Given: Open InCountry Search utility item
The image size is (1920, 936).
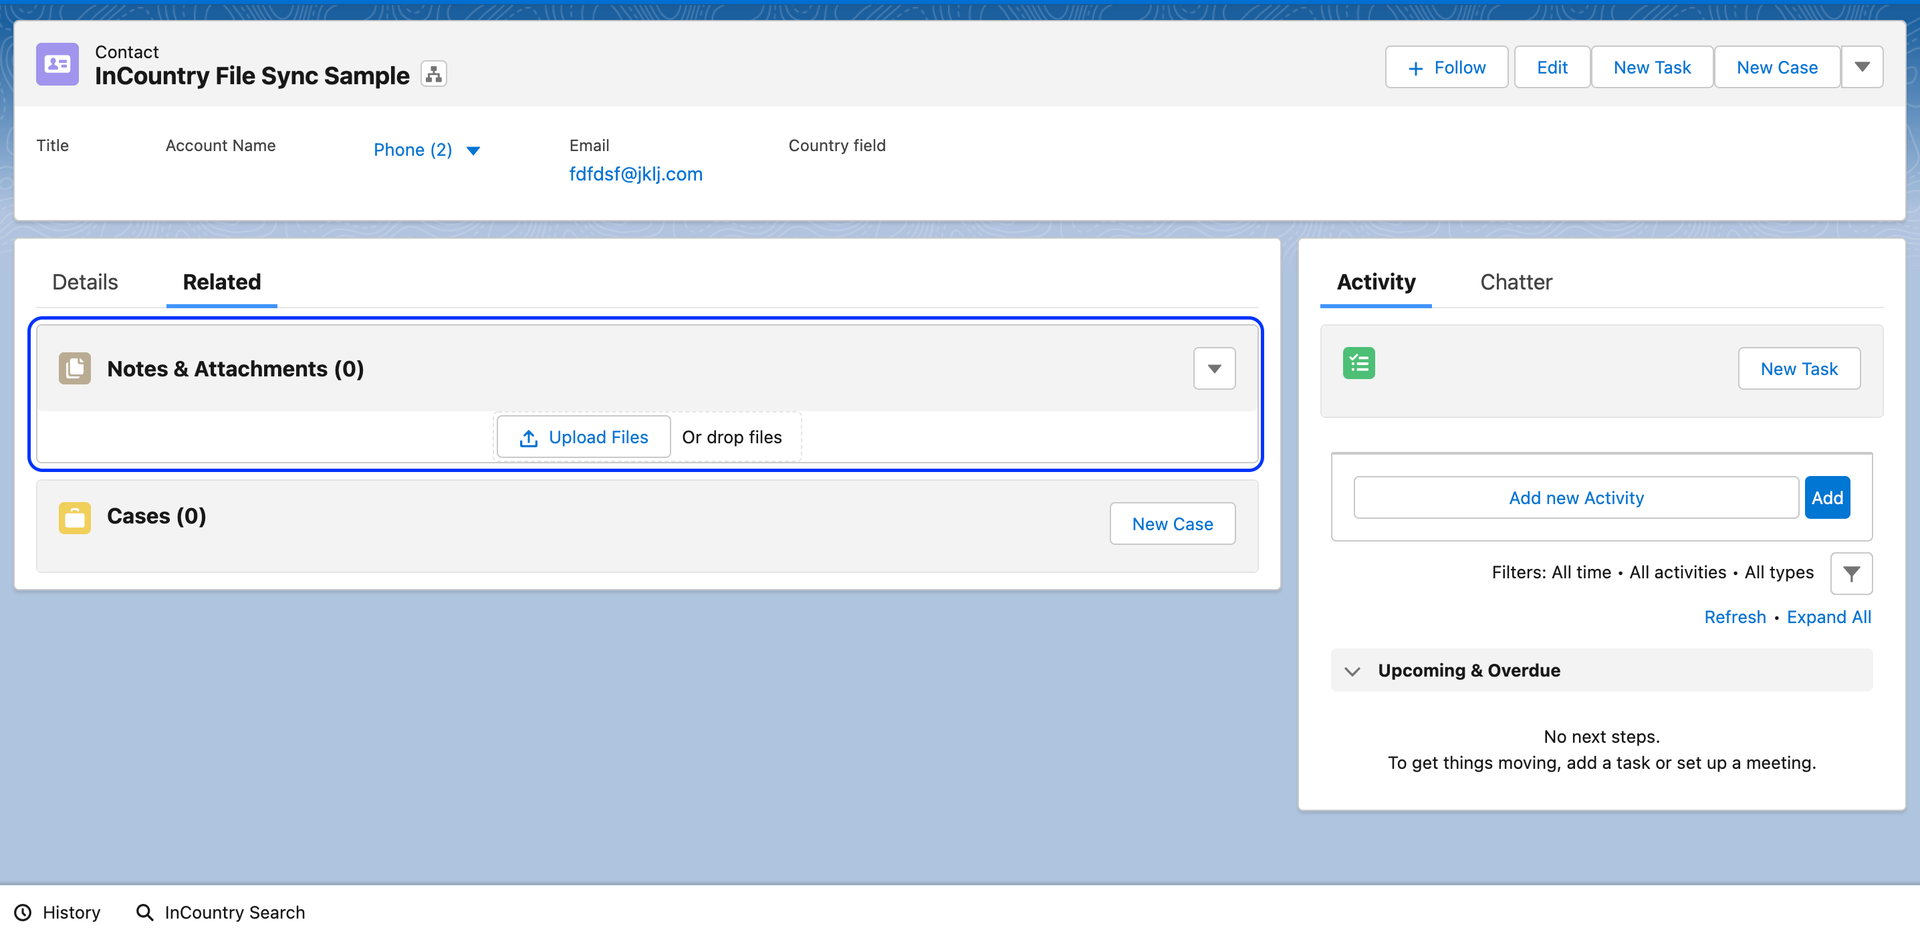Looking at the screenshot, I should click(x=221, y=912).
